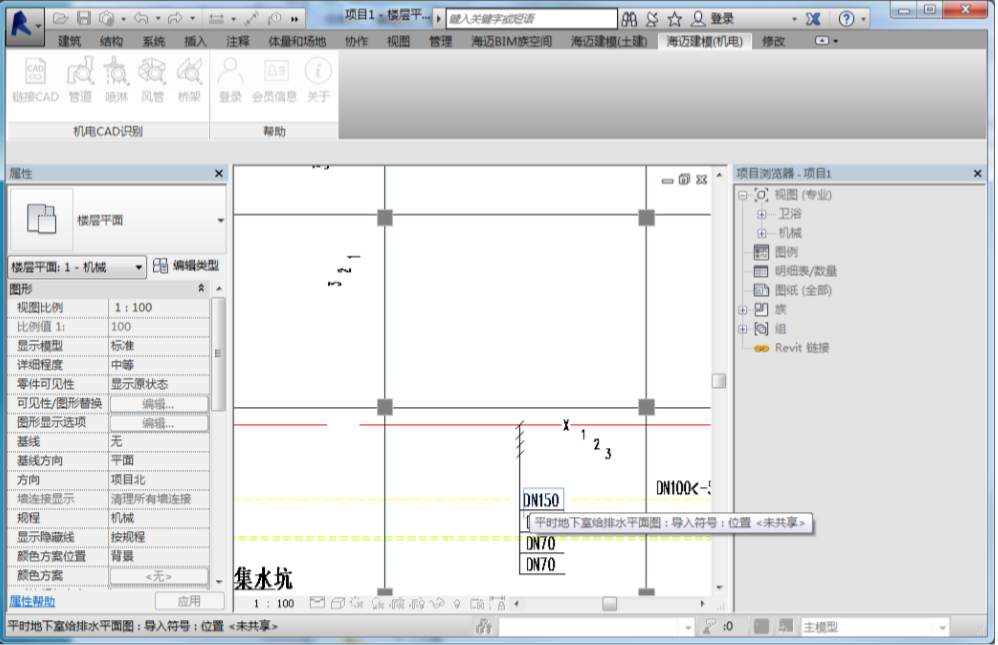Click the 视图比例 1 : 100 value
Viewport: 998px width, 645px height.
coord(159,308)
